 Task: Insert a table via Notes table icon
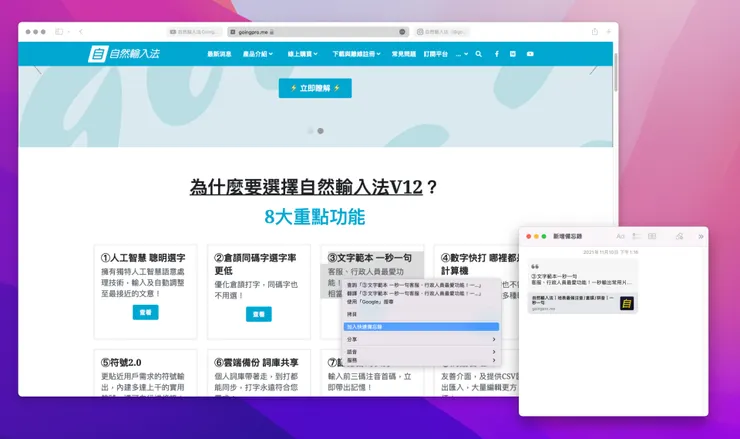652,236
